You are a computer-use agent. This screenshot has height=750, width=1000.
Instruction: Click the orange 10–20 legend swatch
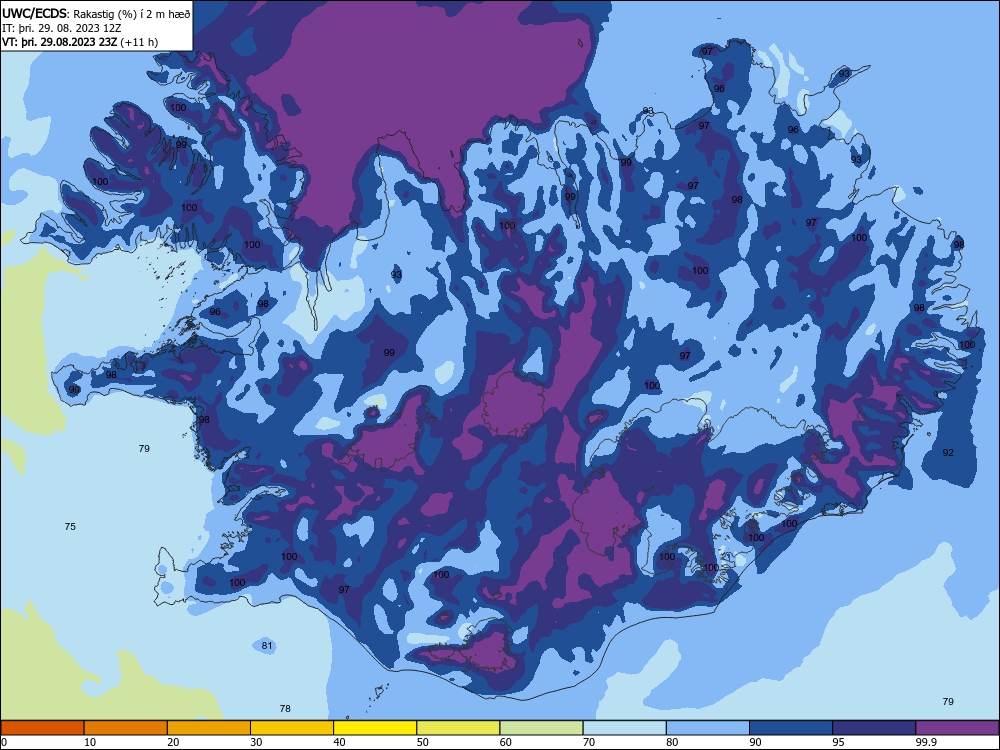pos(126,728)
